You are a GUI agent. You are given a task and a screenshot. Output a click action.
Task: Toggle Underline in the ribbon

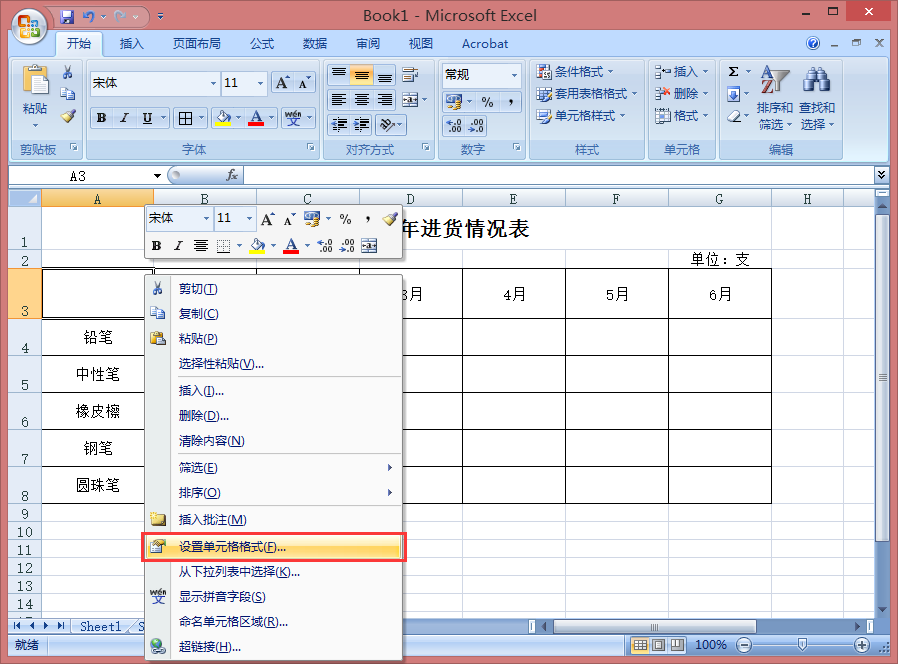click(x=147, y=119)
